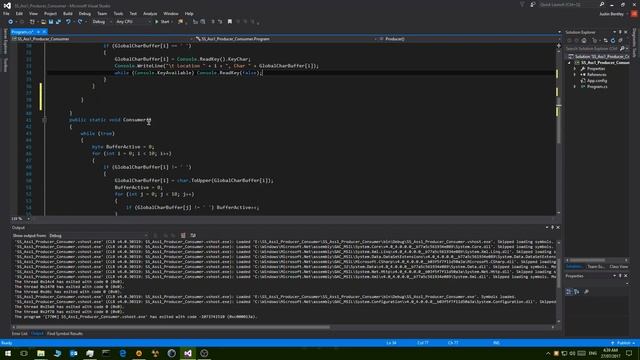Open the Debug menu
The height and width of the screenshot is (360, 640).
click(84, 13)
